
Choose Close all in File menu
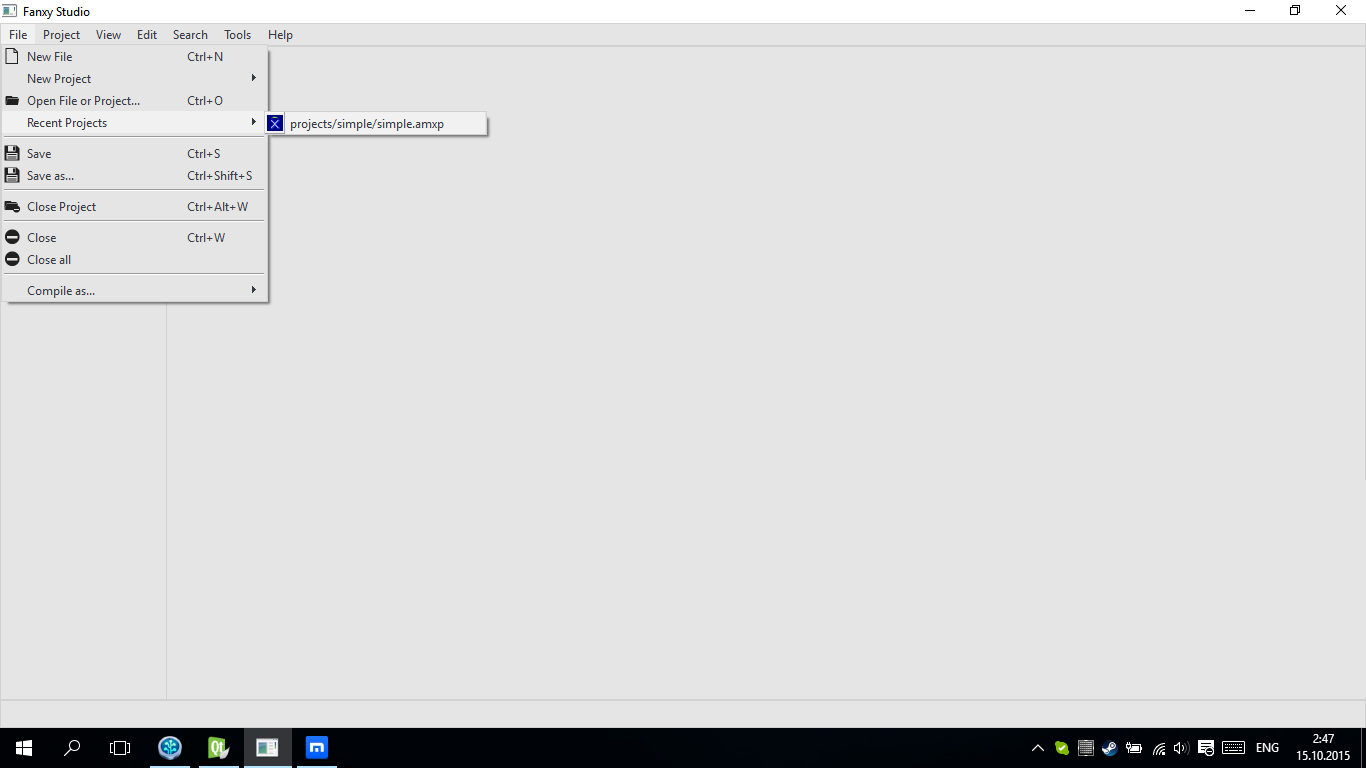click(x=134, y=260)
